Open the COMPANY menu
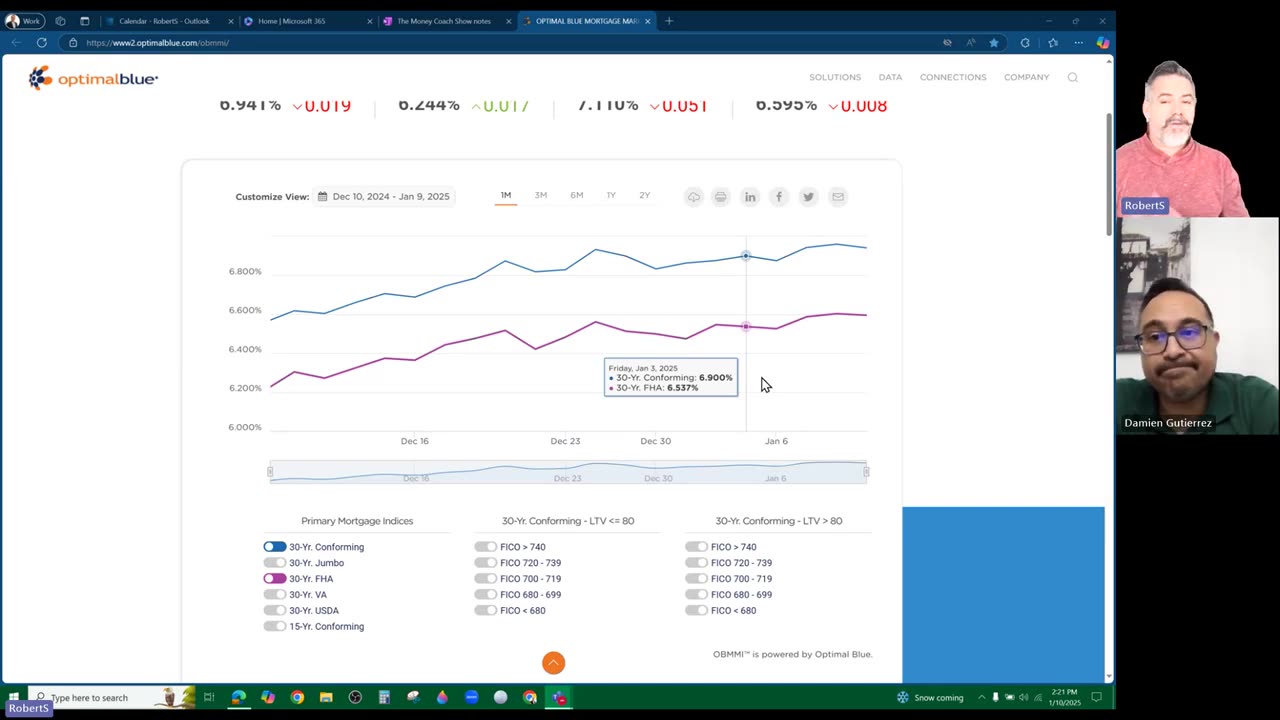This screenshot has width=1280, height=720. tap(1027, 77)
